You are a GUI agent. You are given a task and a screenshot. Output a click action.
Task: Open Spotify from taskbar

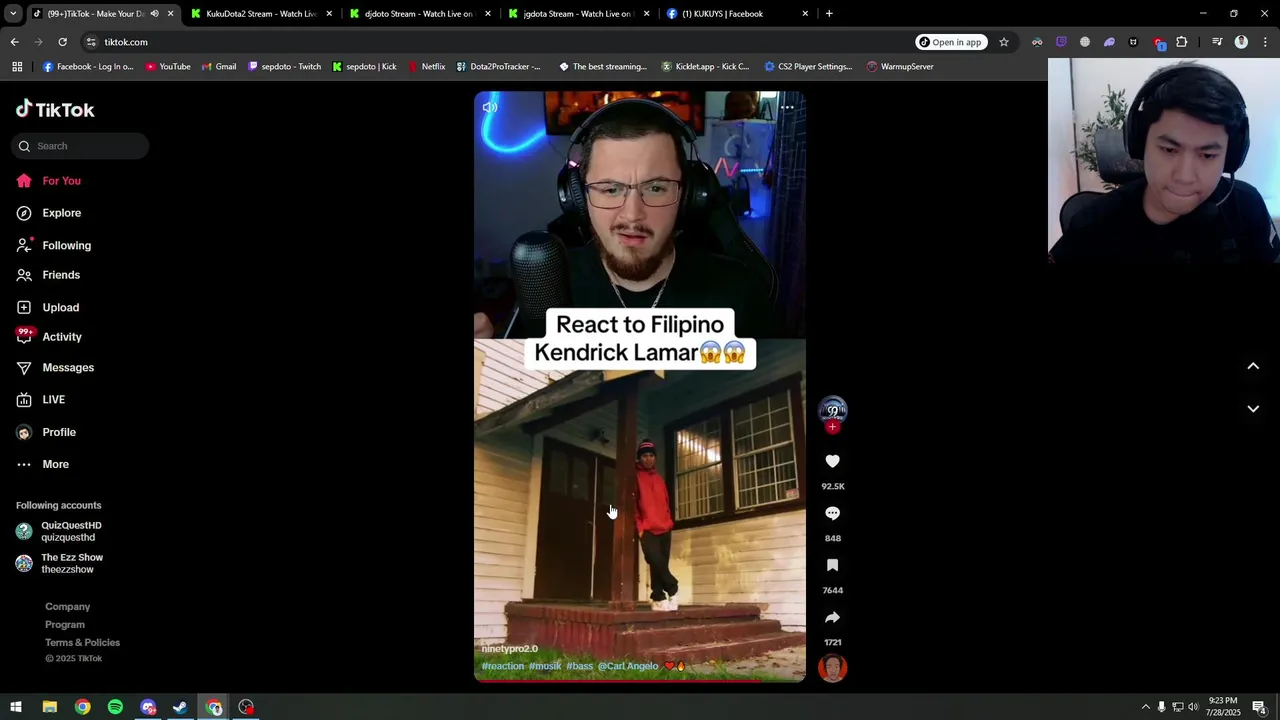(x=115, y=707)
